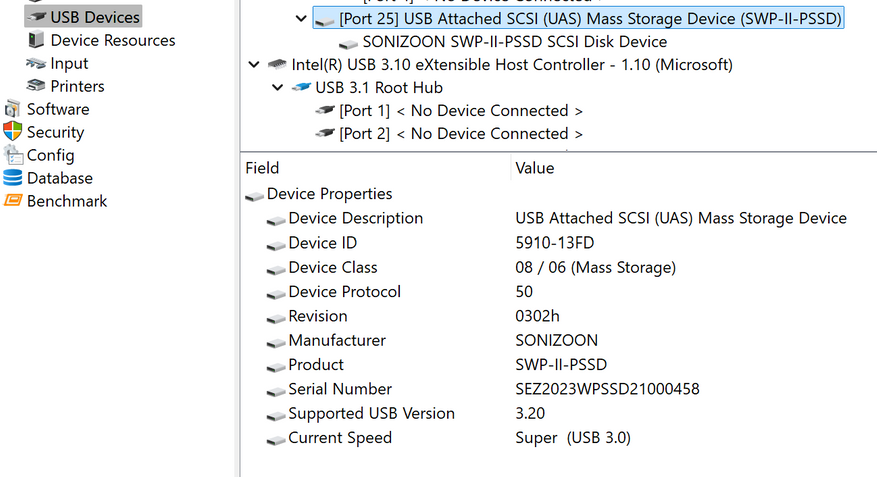Select the Serial Number property row
This screenshot has height=477, width=877.
340,389
